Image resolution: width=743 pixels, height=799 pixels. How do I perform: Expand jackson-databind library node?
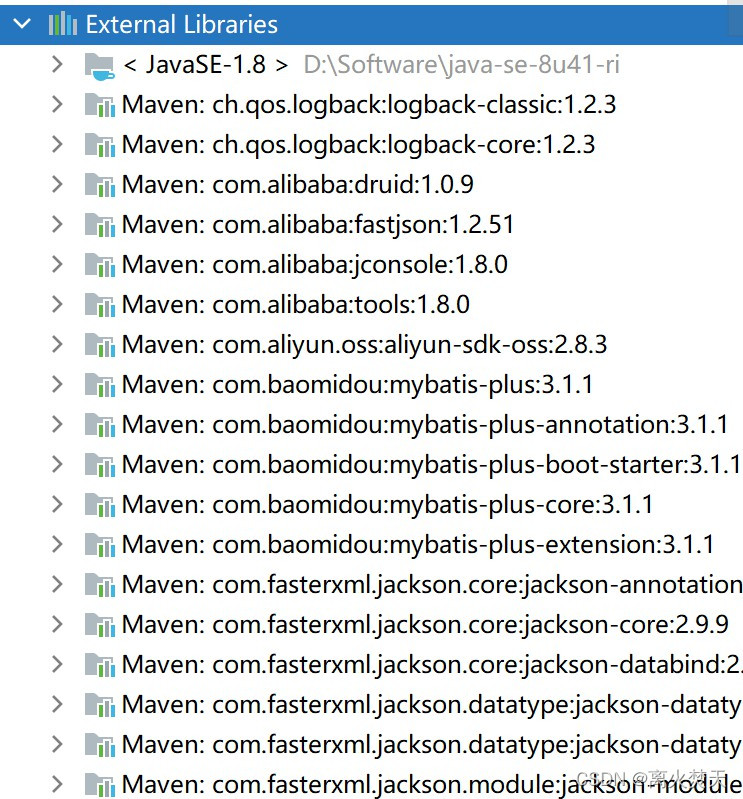click(x=57, y=664)
